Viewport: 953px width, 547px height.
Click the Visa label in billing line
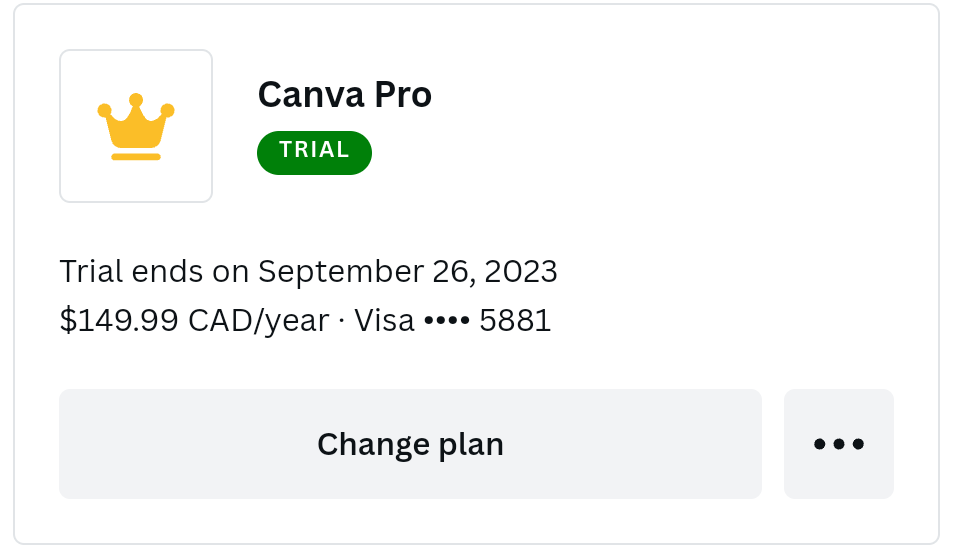(x=384, y=321)
